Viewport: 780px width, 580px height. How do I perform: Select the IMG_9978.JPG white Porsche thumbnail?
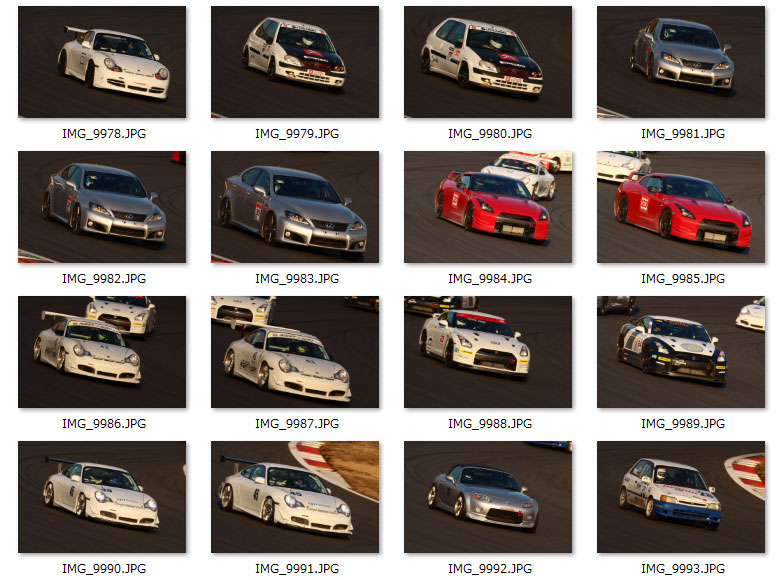tap(102, 62)
